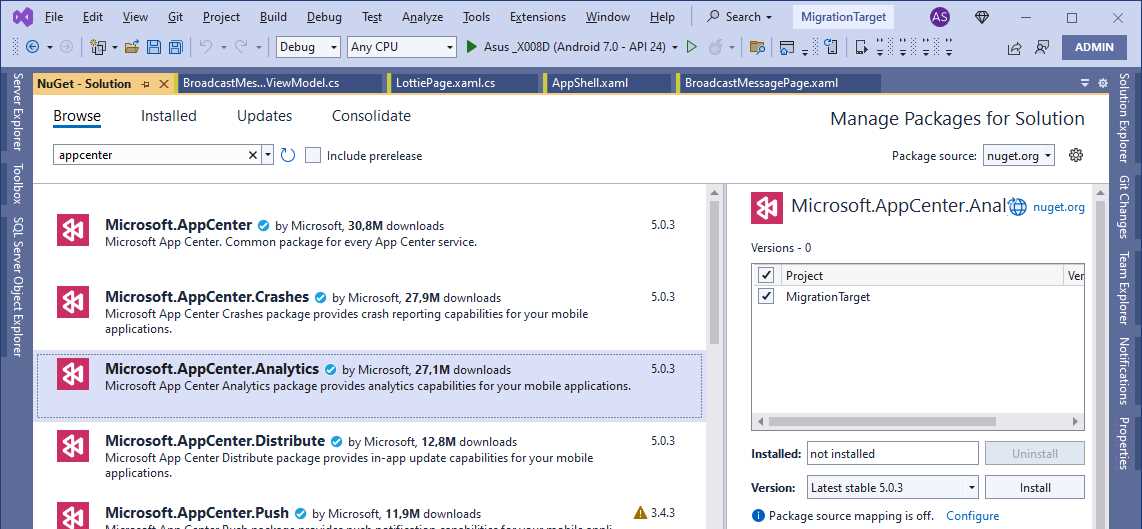Expand the New Project icon dropdown arrow
Image resolution: width=1142 pixels, height=529 pixels.
coord(115,47)
